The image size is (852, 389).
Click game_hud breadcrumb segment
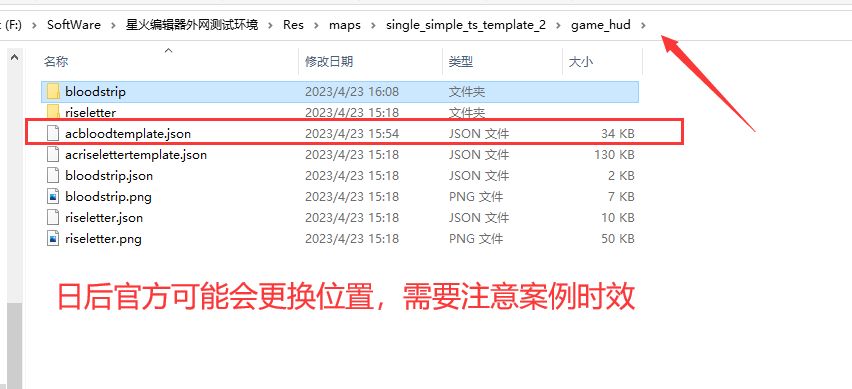(x=600, y=25)
